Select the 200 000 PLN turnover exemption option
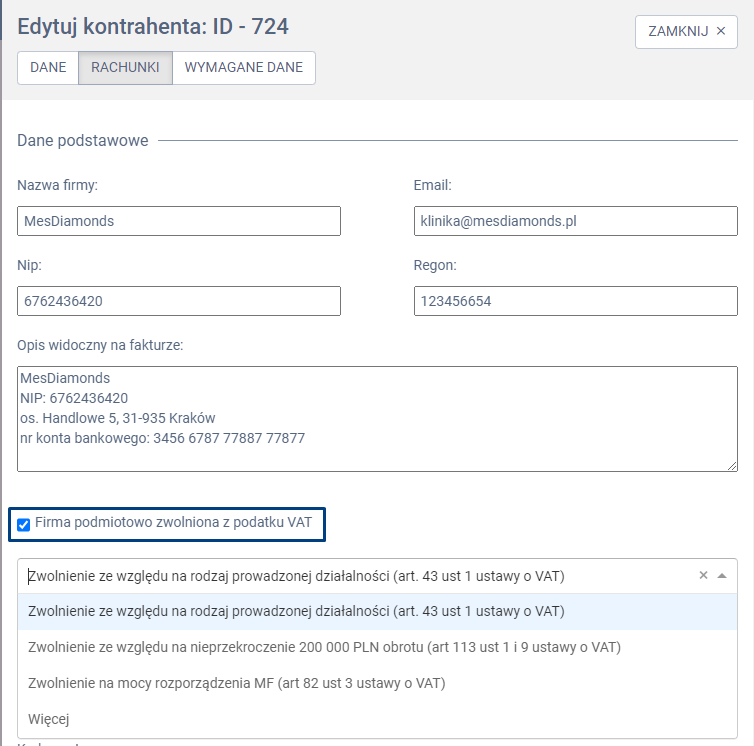754x746 pixels. click(325, 647)
